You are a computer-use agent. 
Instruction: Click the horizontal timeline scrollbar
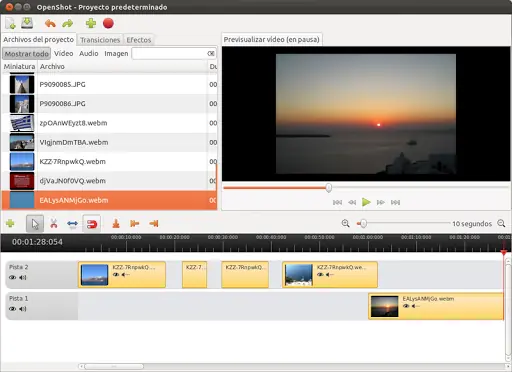(114, 367)
